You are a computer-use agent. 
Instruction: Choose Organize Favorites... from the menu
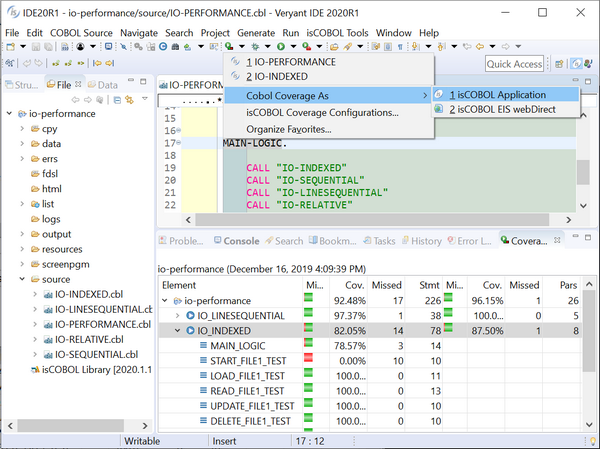[289, 129]
